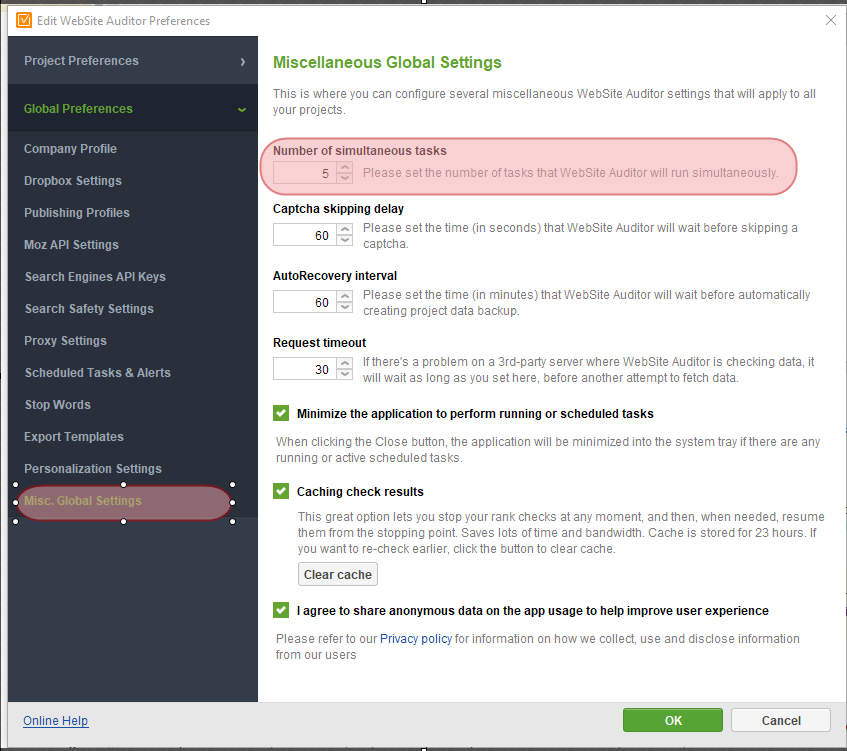Screen dimensions: 847x751
Task: Click the Request timeout field
Action: pyautogui.click(x=305, y=368)
